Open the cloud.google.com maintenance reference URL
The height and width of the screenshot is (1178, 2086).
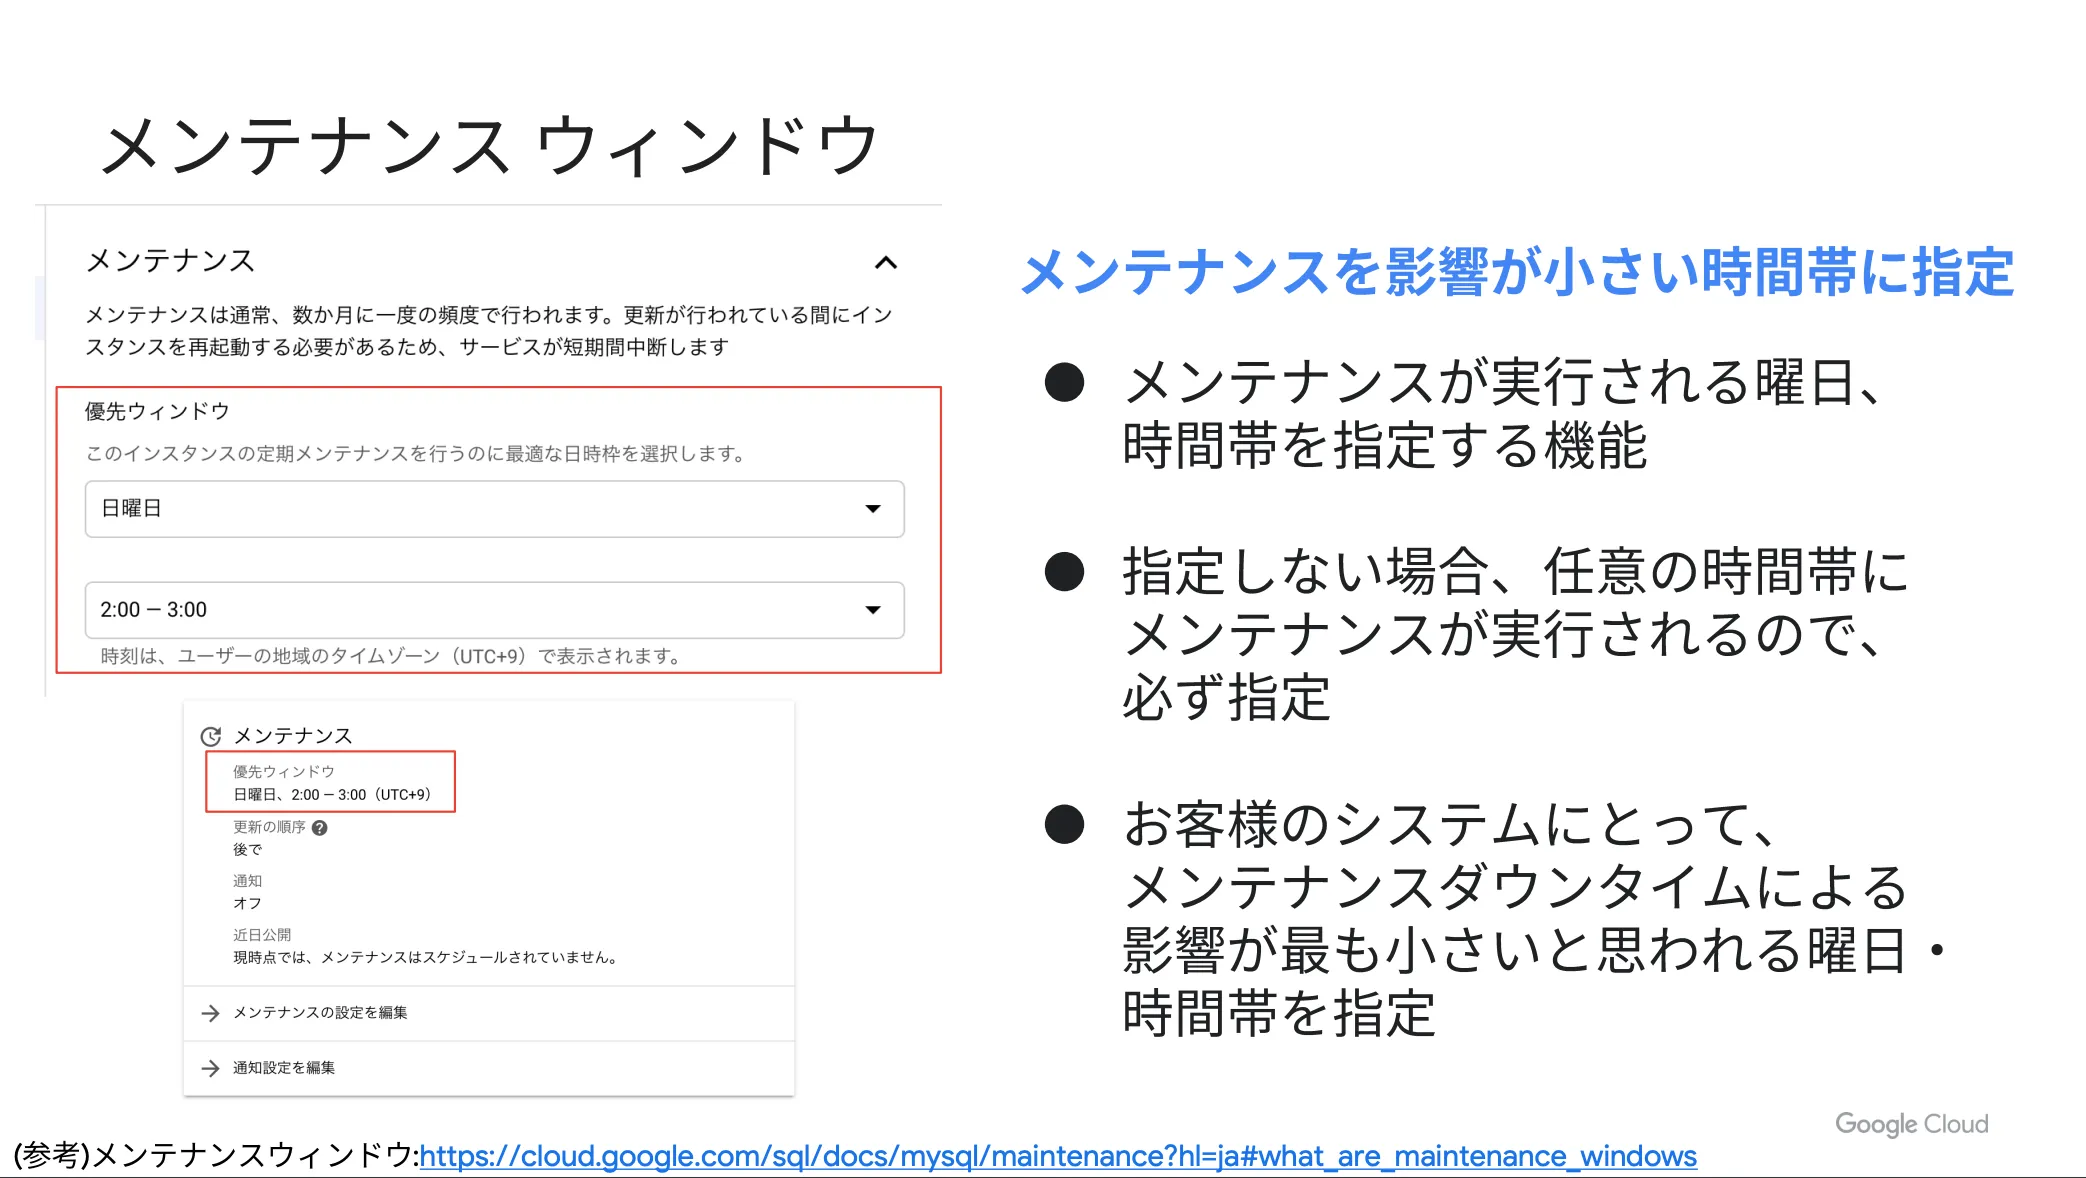pos(1058,1156)
